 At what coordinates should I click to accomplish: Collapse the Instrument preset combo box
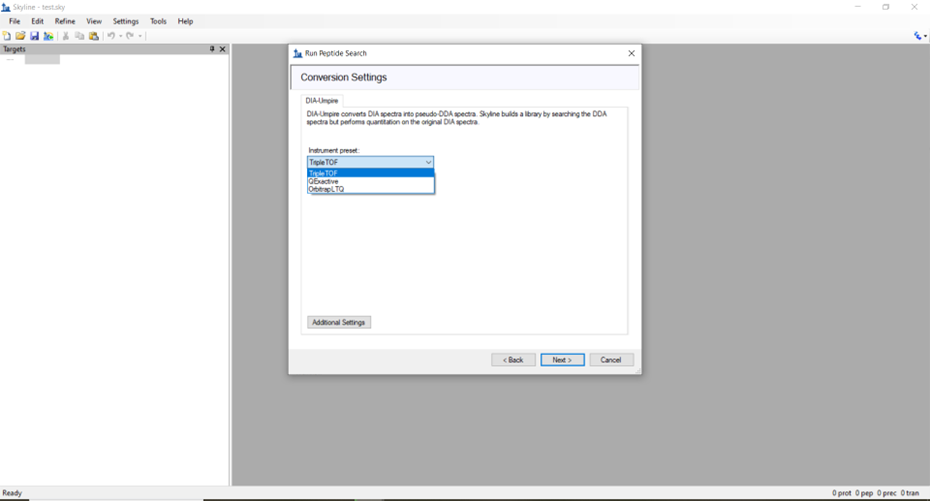(428, 162)
